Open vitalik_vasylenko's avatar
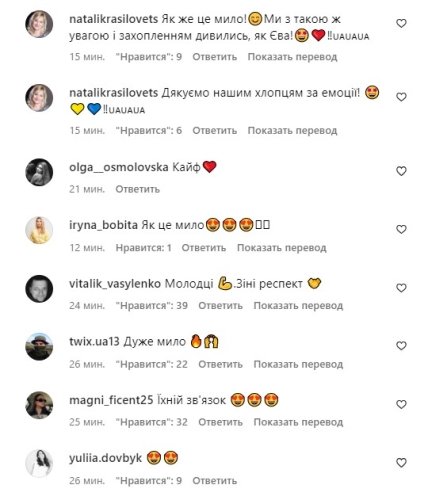This screenshot has width=428, height=500. (39, 289)
